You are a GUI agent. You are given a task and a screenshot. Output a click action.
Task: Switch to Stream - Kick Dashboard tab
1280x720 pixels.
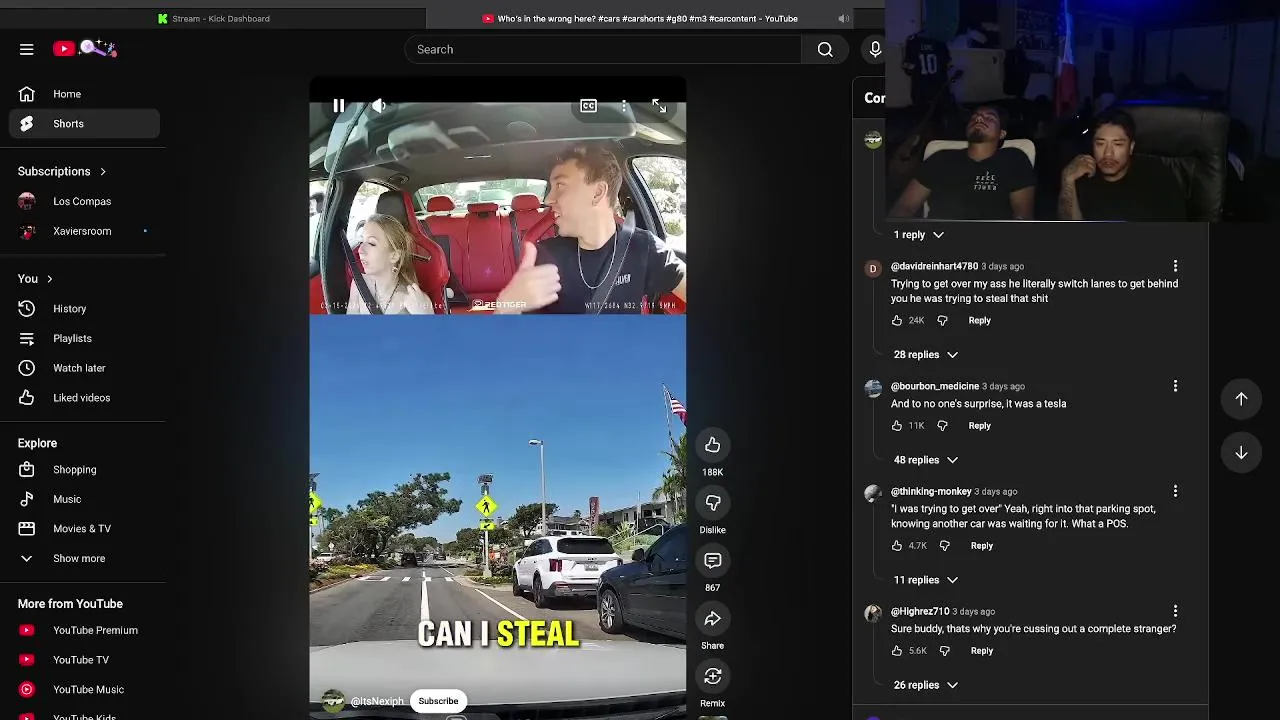[x=213, y=18]
